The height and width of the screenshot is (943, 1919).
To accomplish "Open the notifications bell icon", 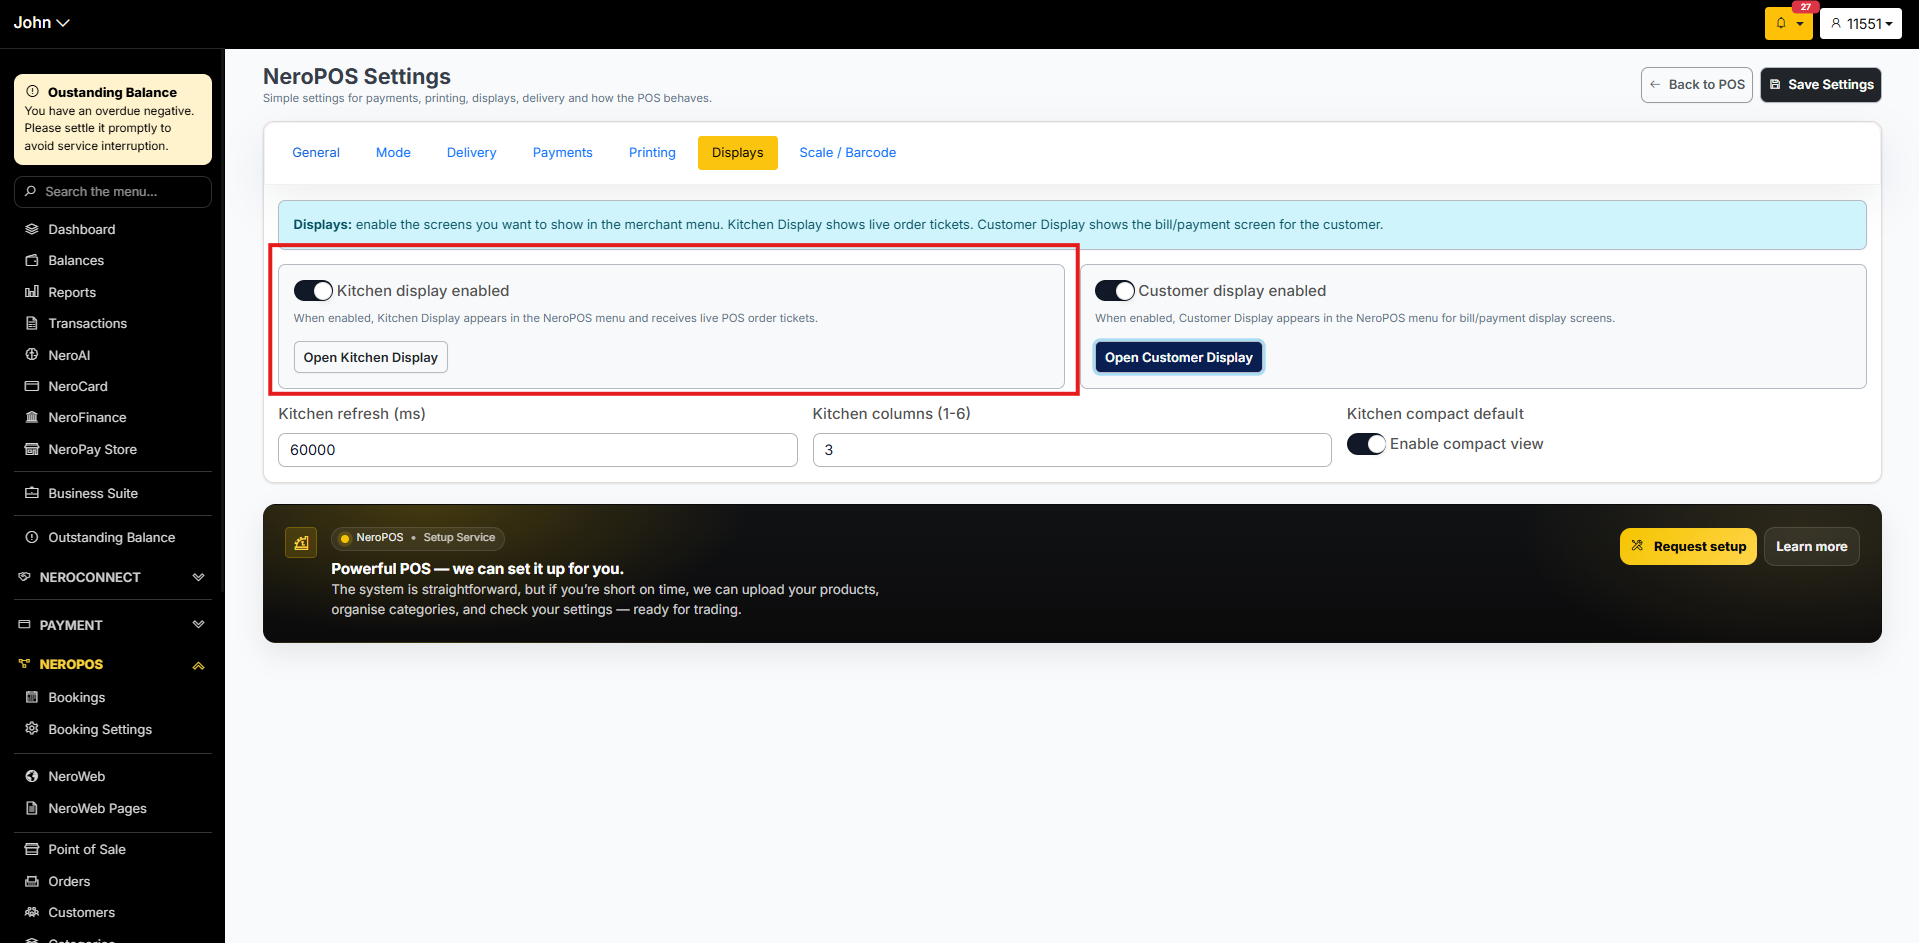I will 1781,23.
